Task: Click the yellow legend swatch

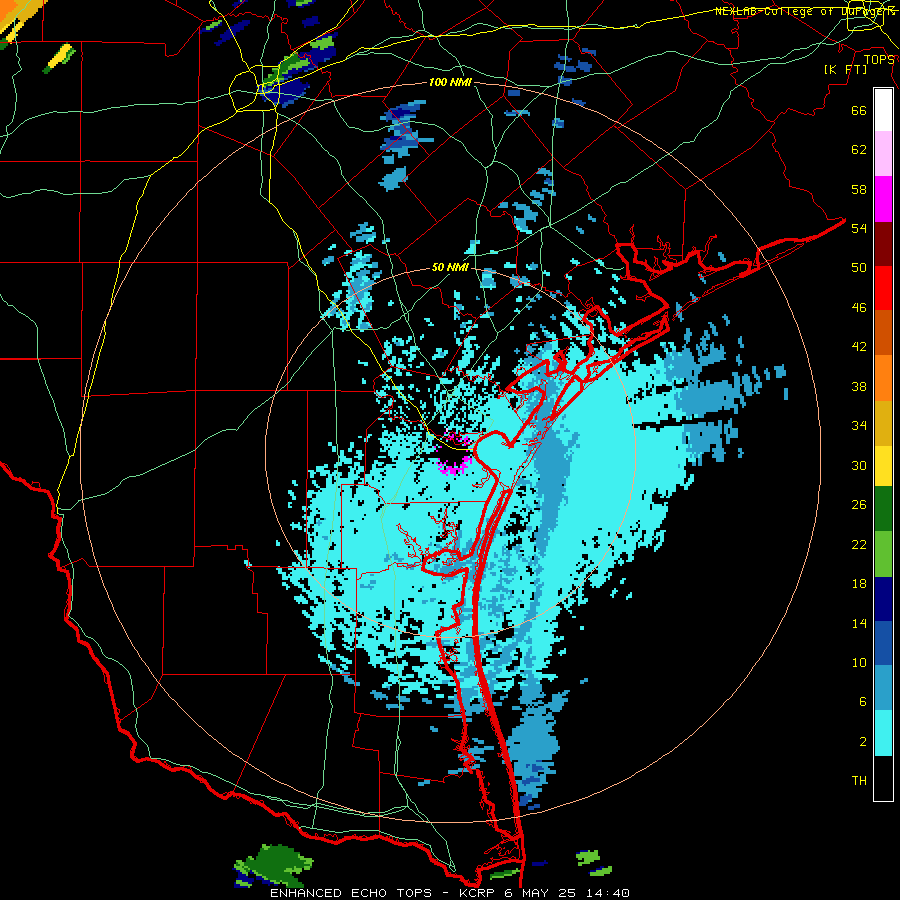Action: [x=883, y=466]
